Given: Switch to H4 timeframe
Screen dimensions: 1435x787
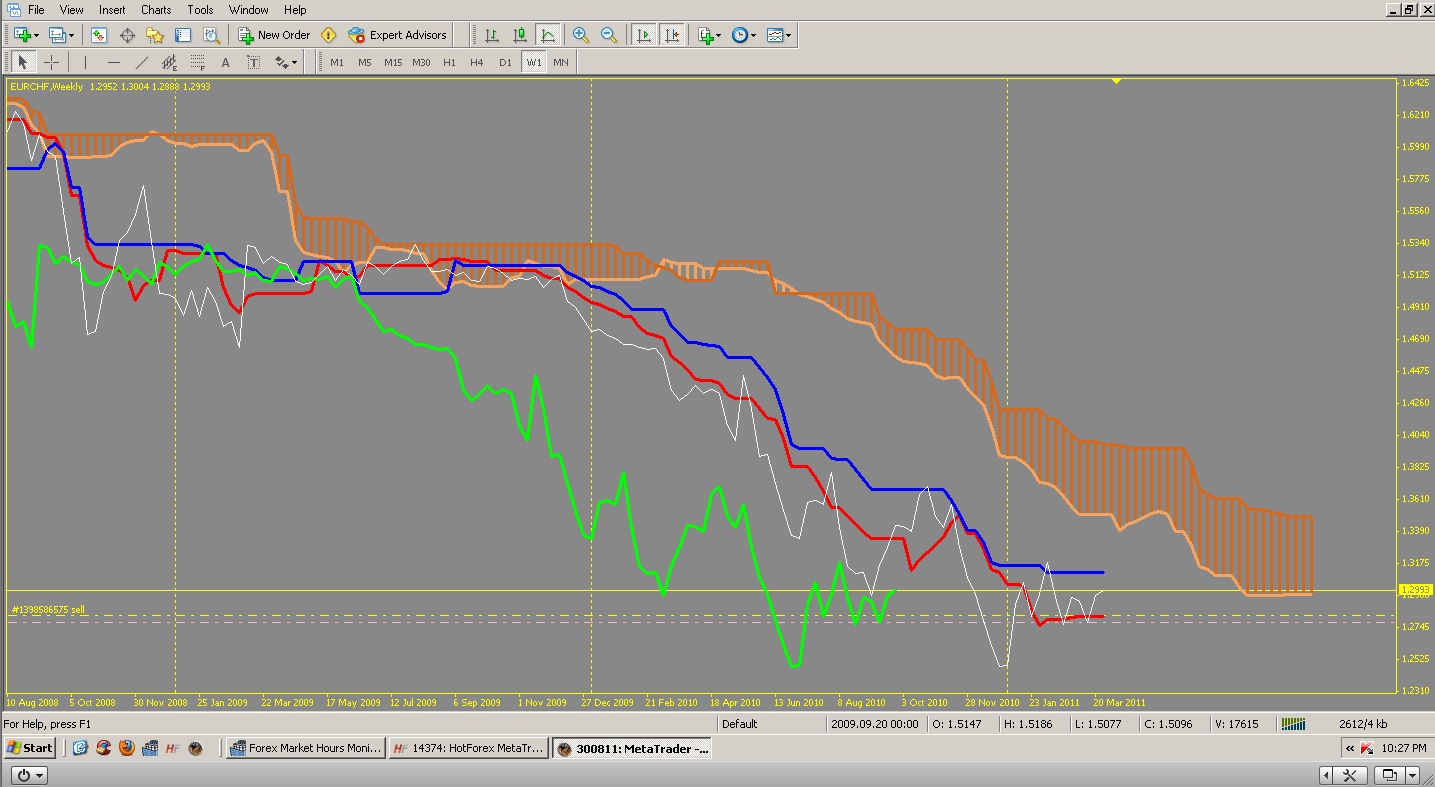Looking at the screenshot, I should click(x=477, y=62).
